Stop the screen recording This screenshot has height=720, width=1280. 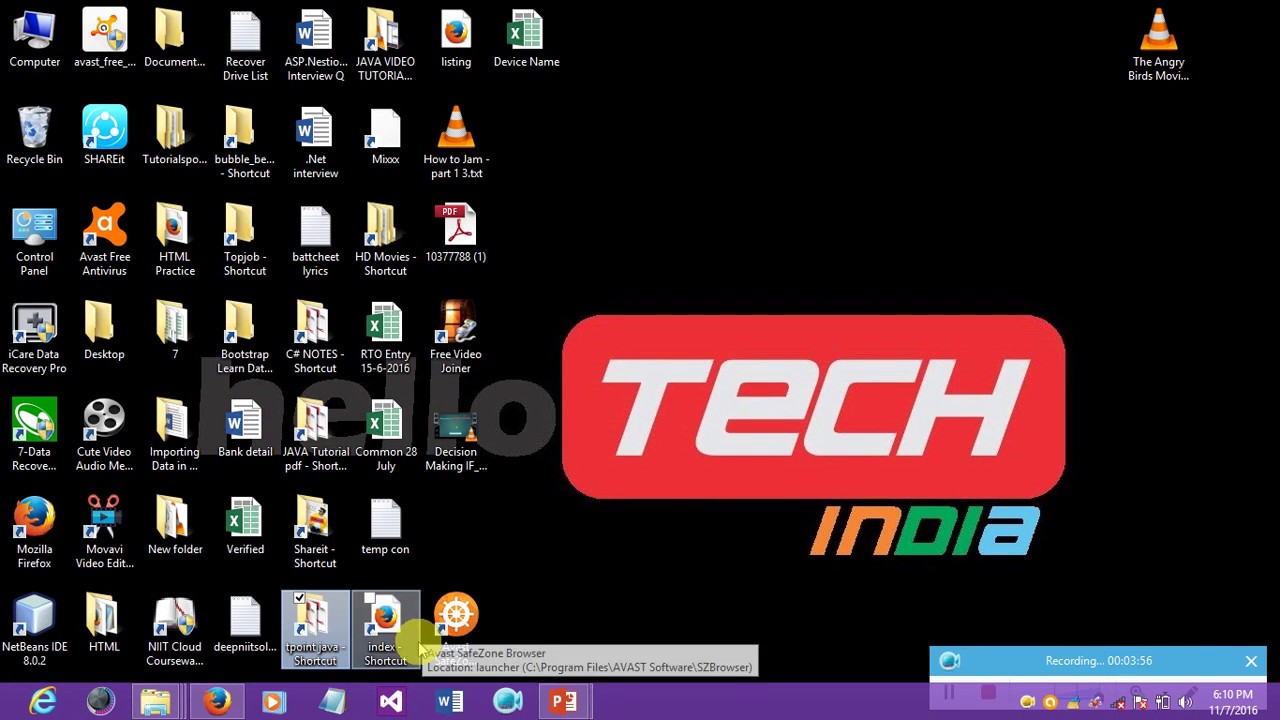coord(988,692)
